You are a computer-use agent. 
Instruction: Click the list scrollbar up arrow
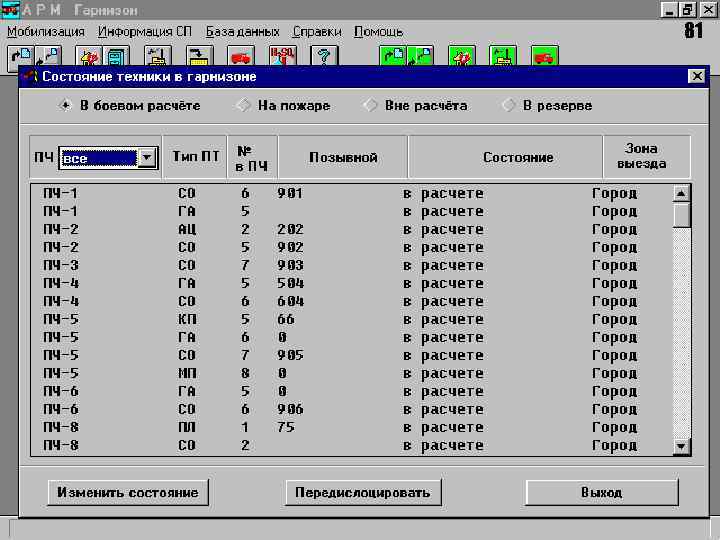(681, 193)
